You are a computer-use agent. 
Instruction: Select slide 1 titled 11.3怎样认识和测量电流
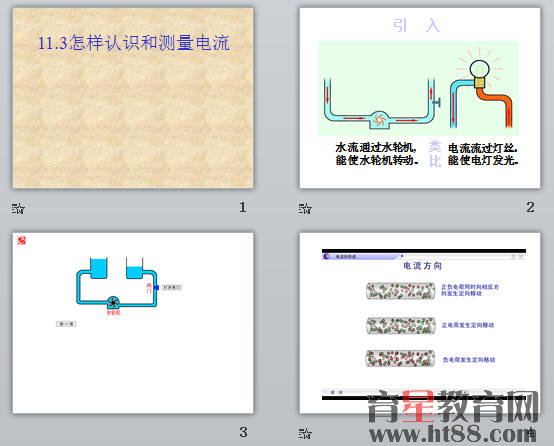133,98
